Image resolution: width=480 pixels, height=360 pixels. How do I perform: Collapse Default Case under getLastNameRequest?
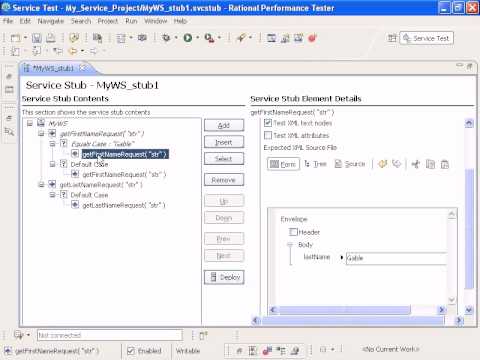point(52,195)
